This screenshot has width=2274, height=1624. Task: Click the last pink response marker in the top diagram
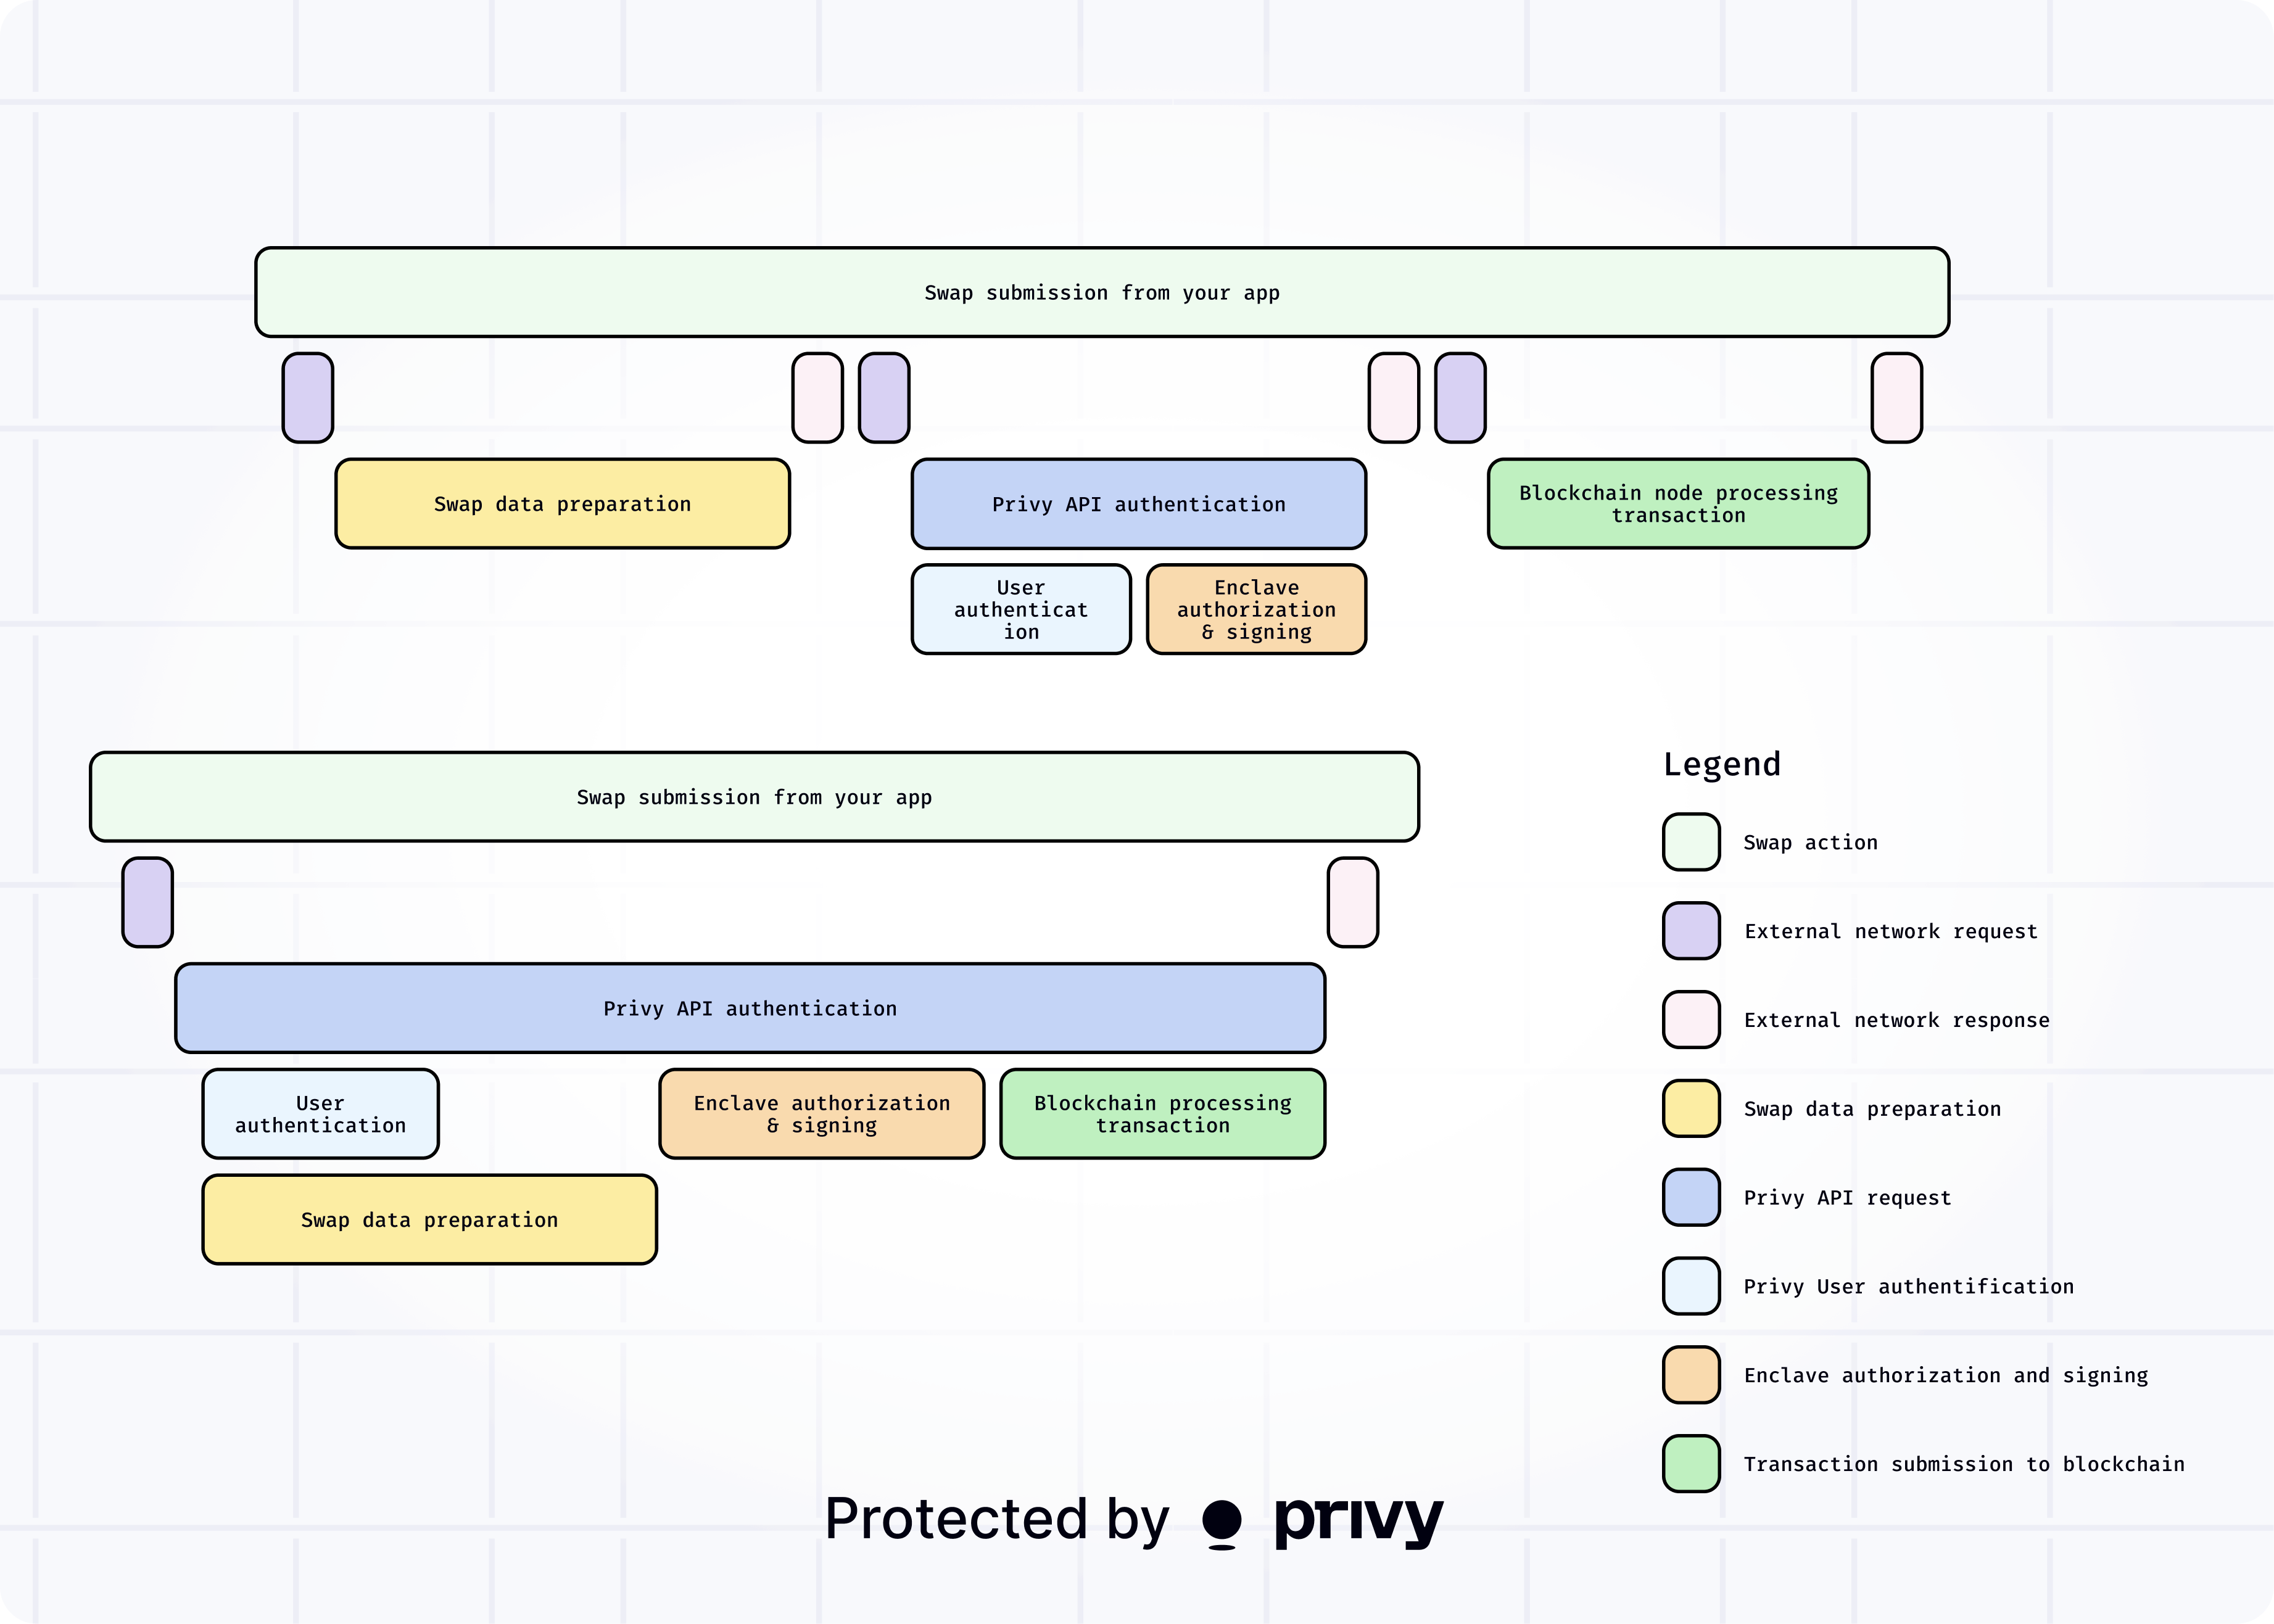point(1896,397)
